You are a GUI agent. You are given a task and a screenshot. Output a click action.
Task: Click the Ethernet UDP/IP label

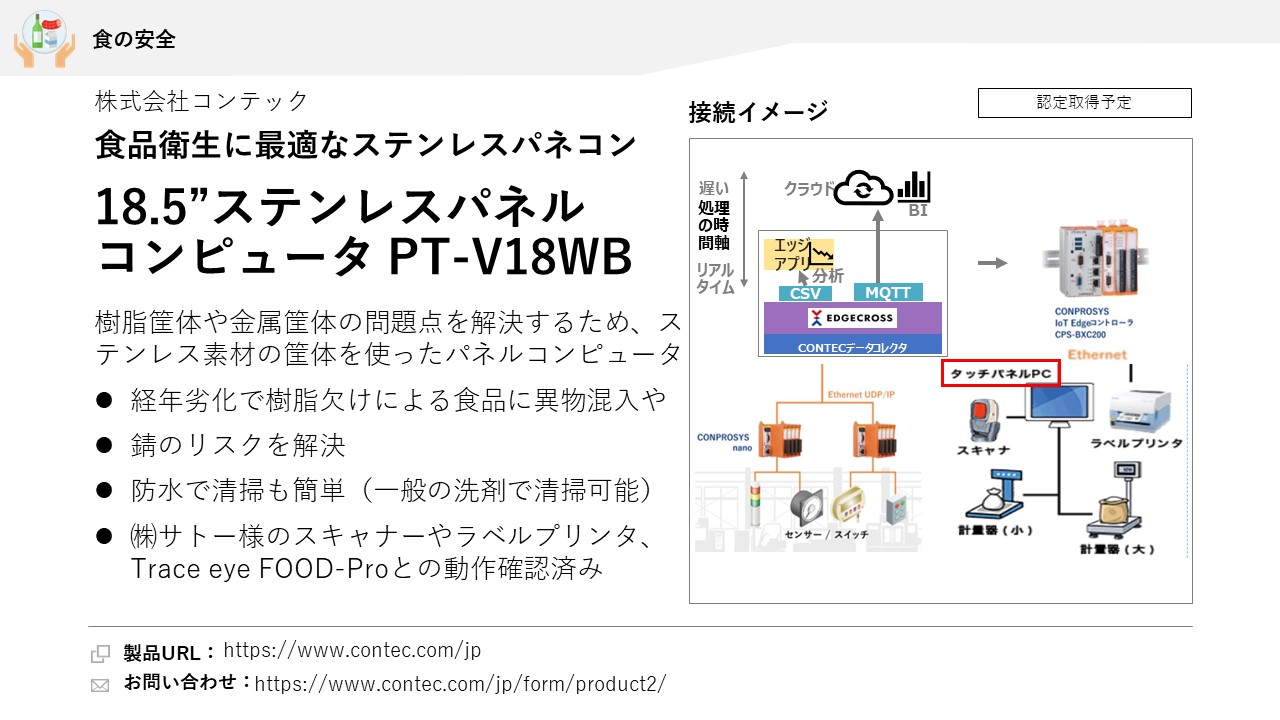861,395
